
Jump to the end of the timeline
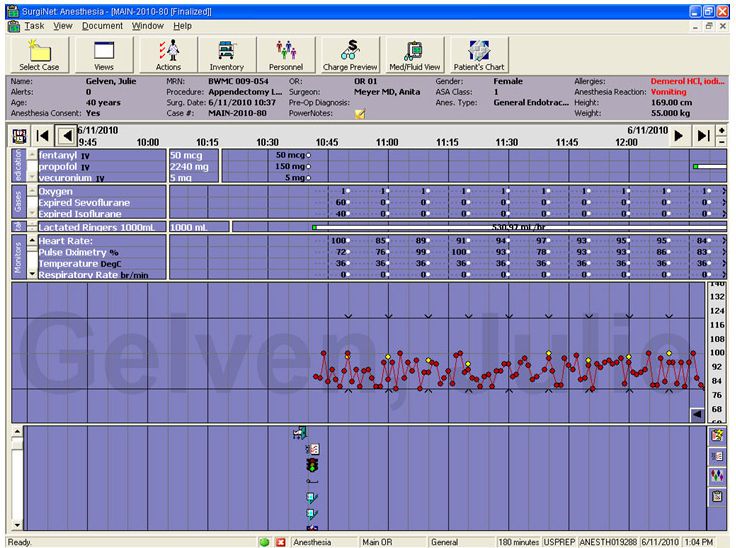coord(703,136)
